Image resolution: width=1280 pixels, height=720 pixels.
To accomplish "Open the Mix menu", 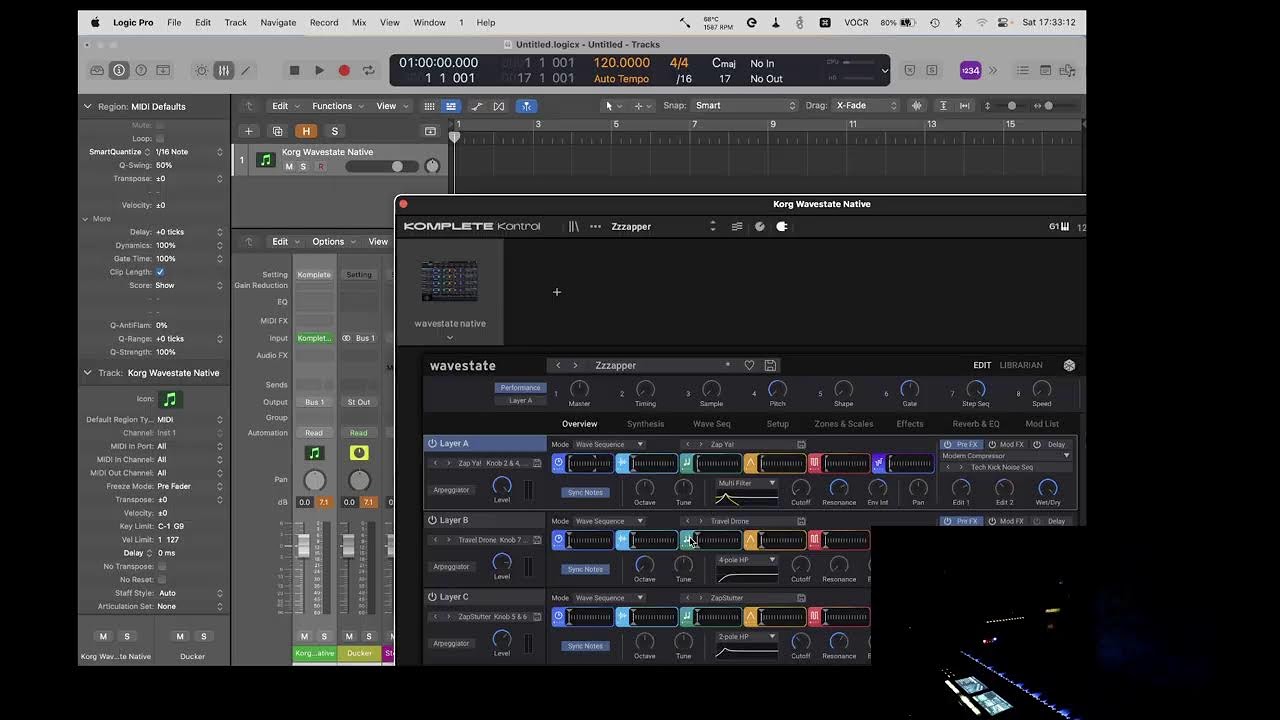I will click(359, 22).
